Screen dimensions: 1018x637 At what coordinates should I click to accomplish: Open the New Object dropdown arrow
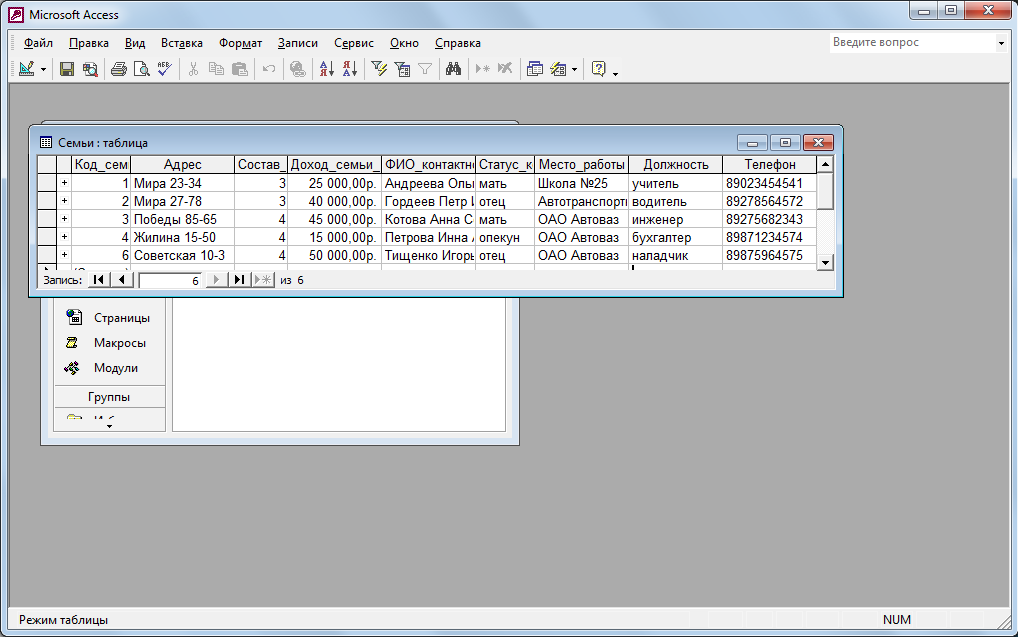pos(574,70)
